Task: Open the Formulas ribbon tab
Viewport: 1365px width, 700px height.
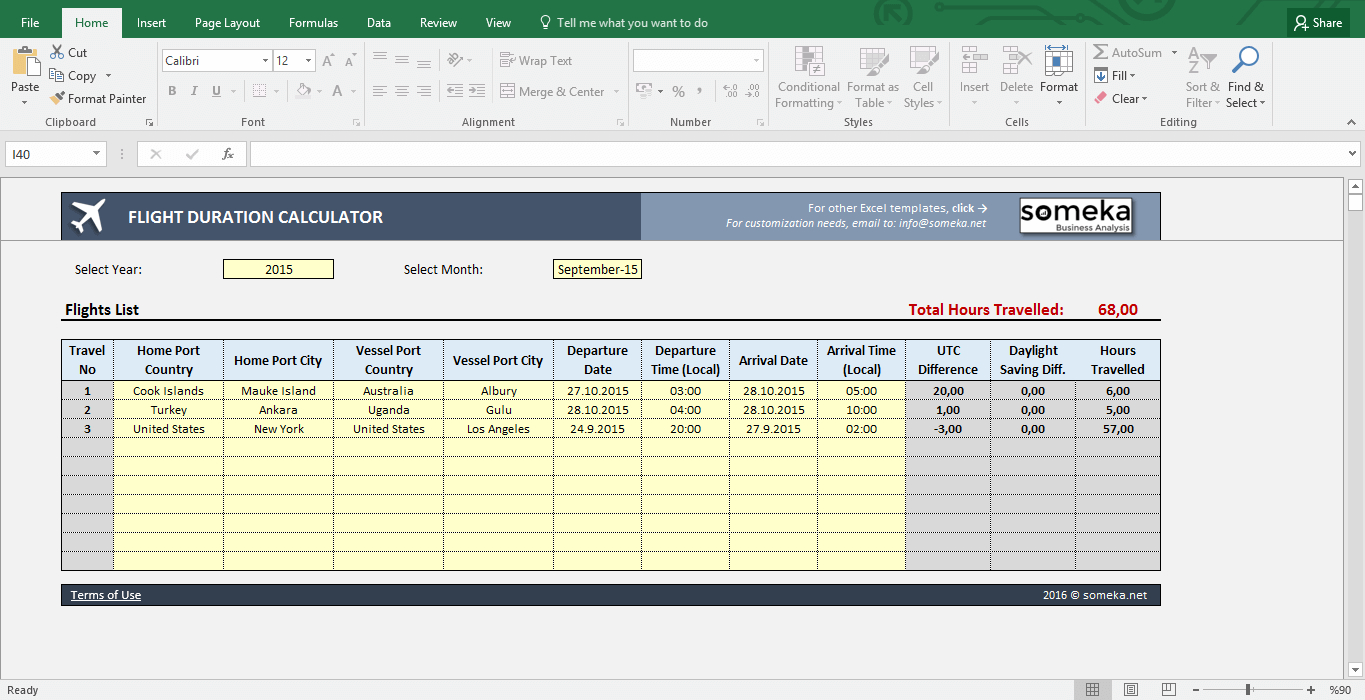Action: point(313,23)
